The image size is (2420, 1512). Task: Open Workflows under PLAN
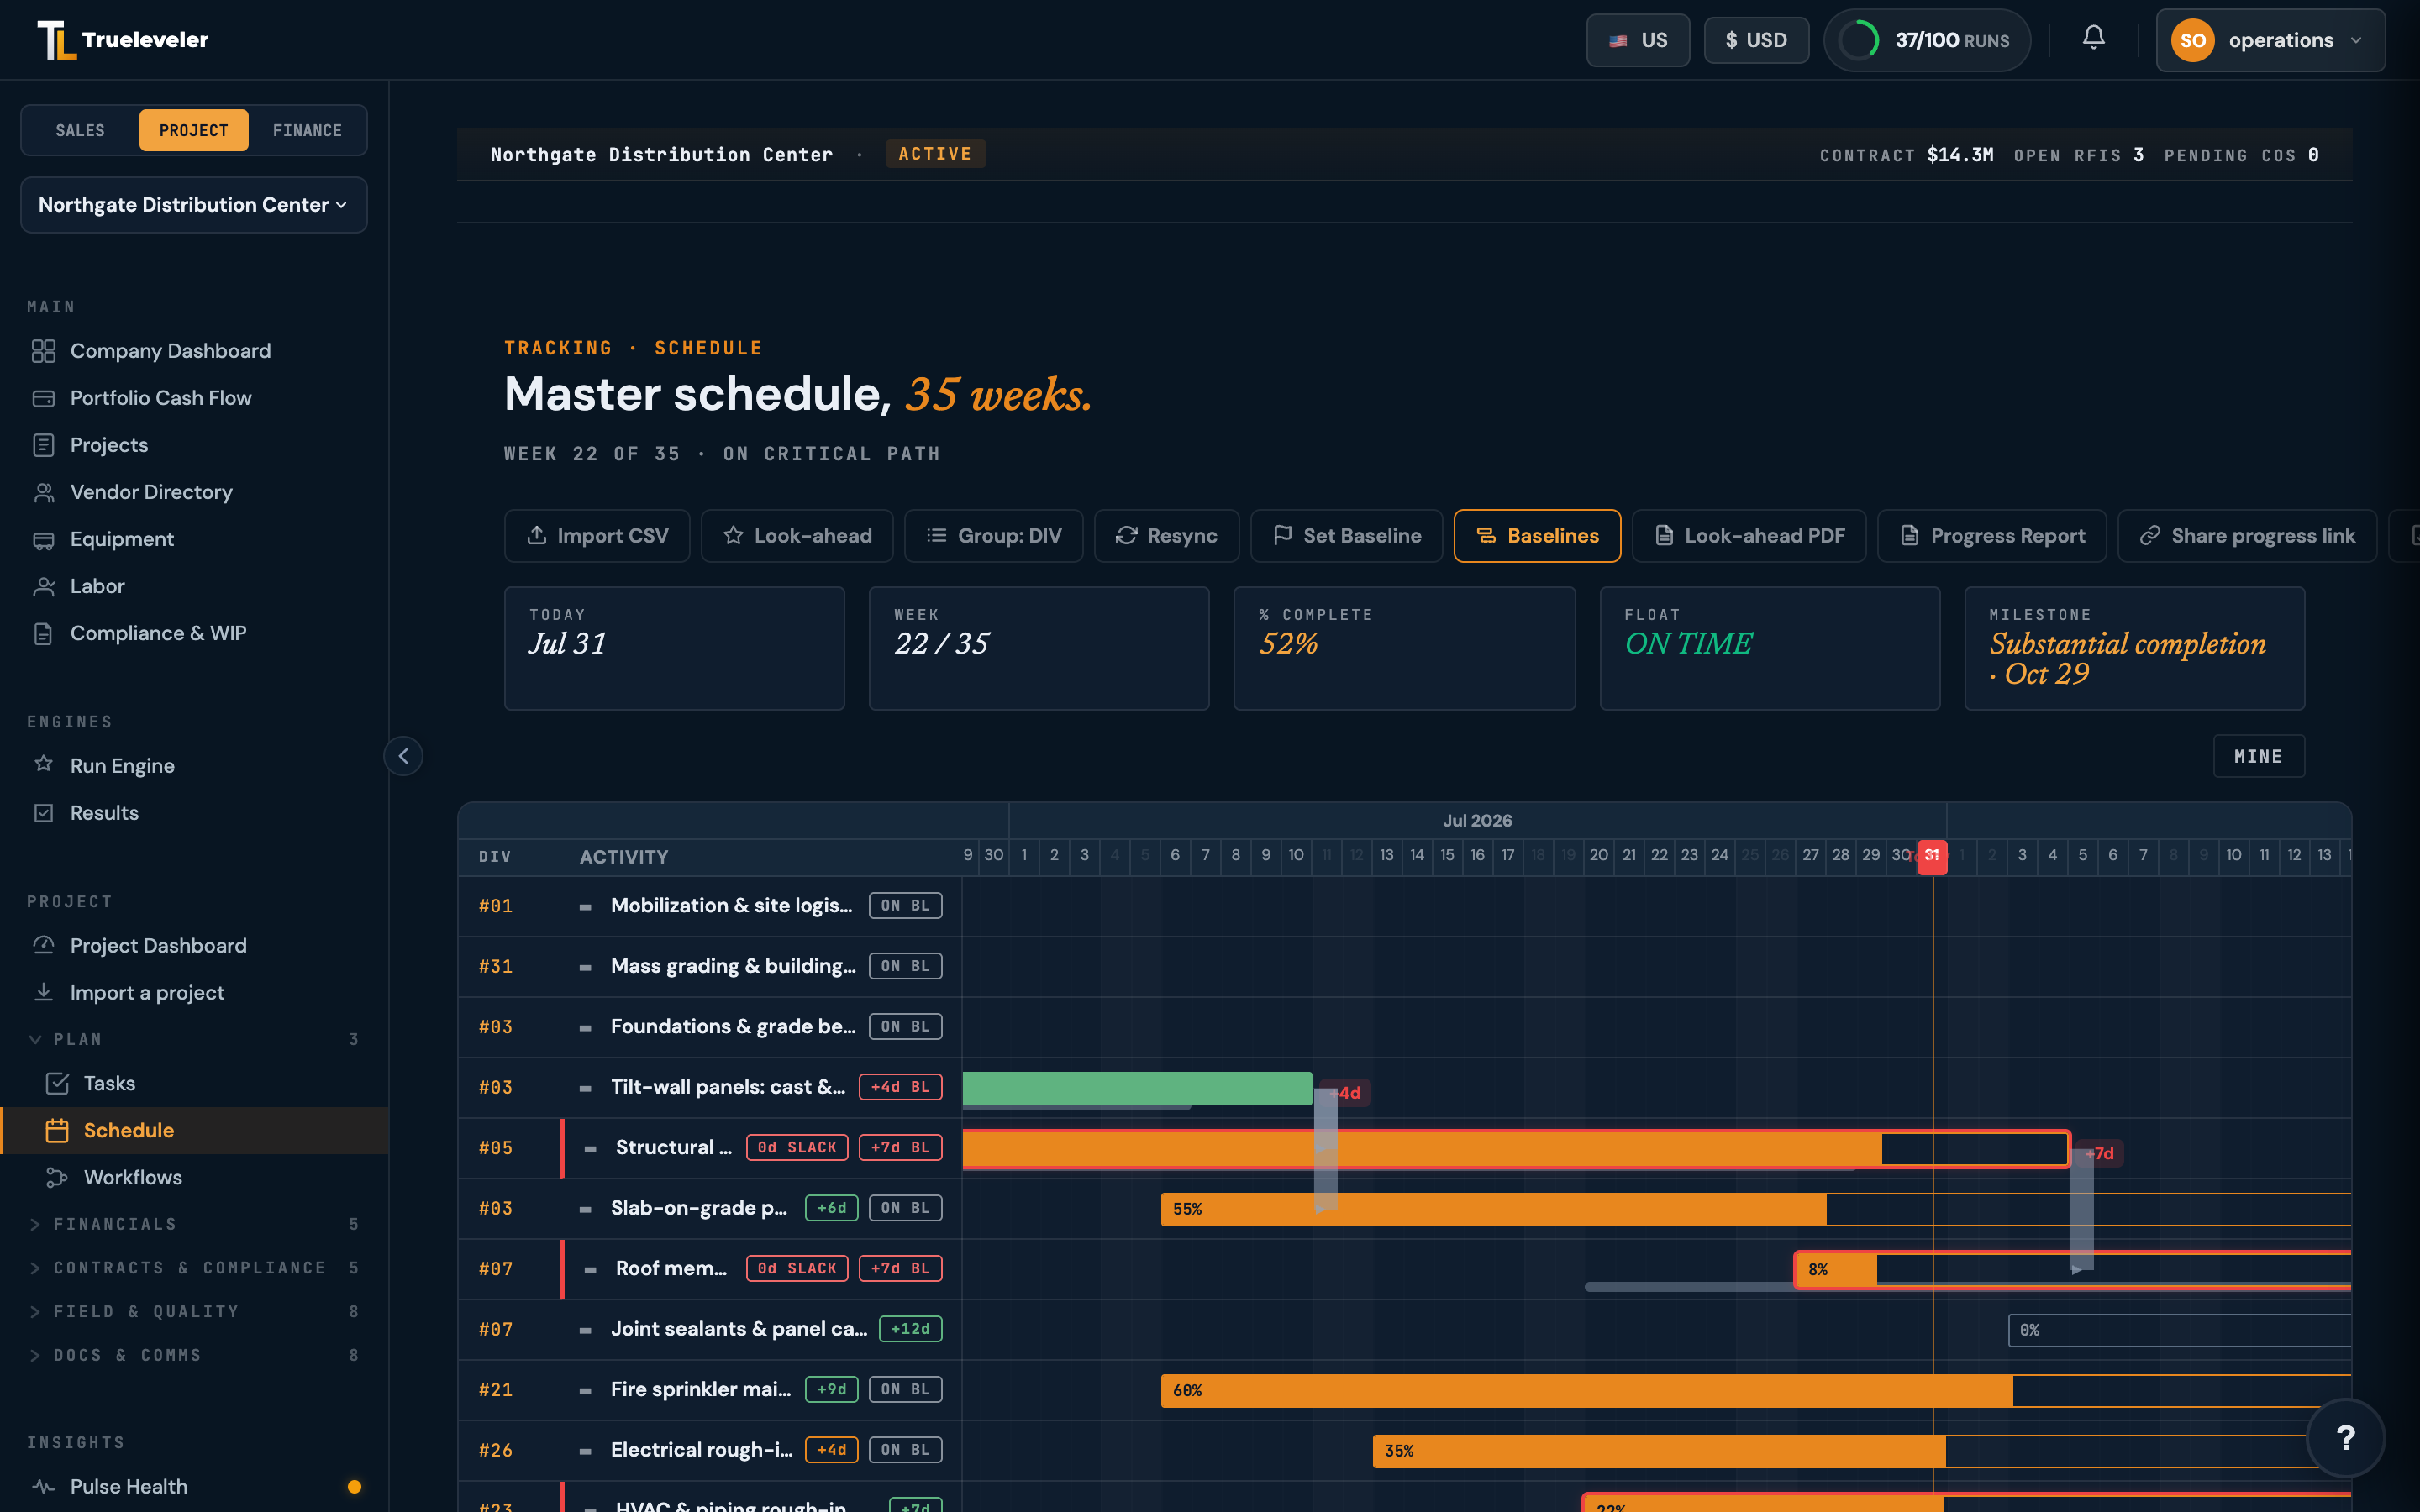point(194,1177)
